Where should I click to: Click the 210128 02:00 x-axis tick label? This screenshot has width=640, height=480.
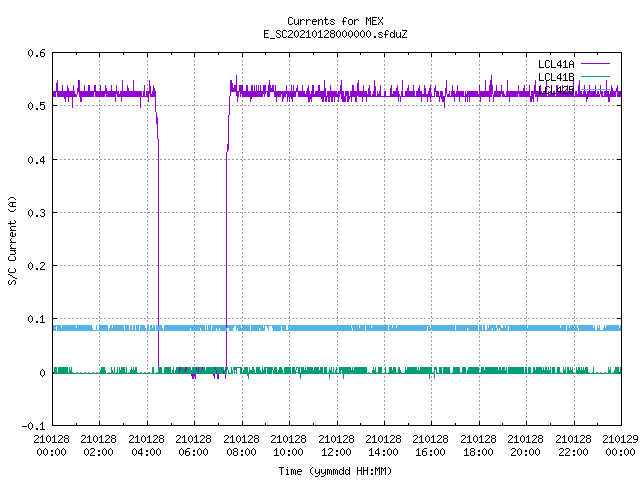click(99, 446)
